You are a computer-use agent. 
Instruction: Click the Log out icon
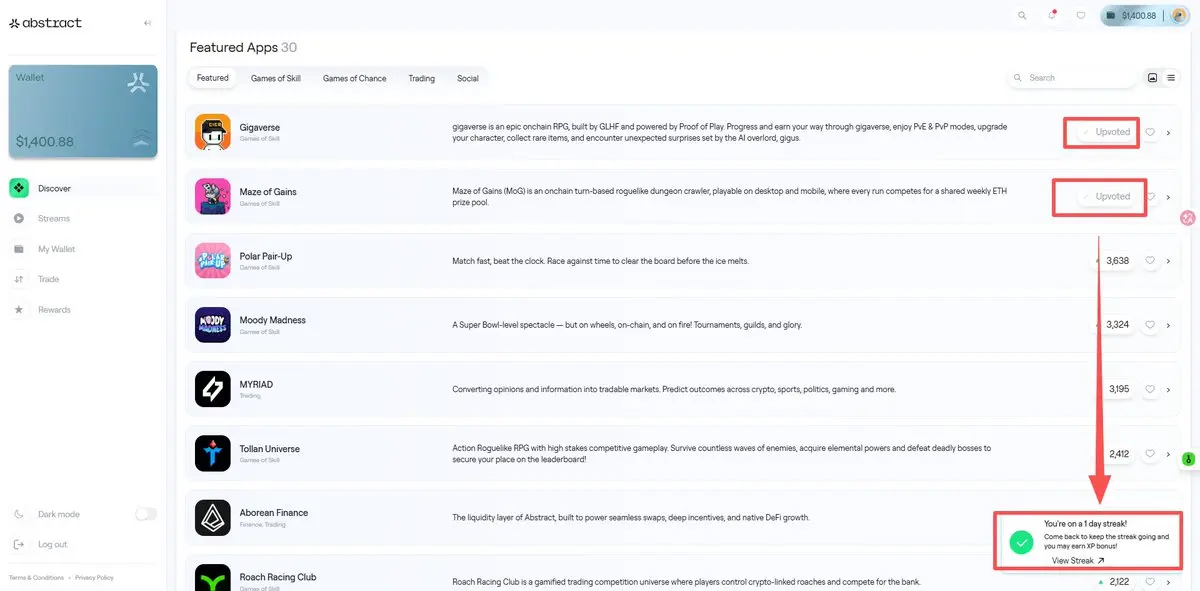pyautogui.click(x=19, y=545)
